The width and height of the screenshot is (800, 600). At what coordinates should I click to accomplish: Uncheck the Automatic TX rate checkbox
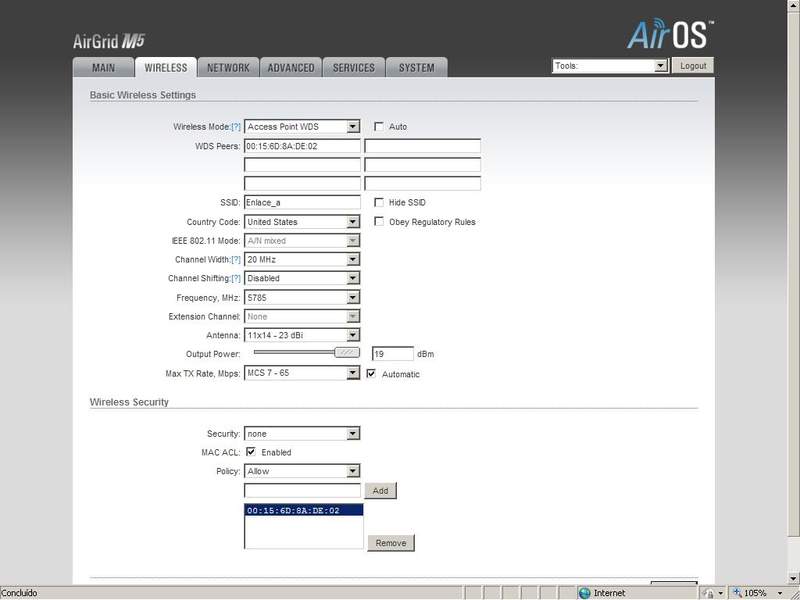pos(371,373)
